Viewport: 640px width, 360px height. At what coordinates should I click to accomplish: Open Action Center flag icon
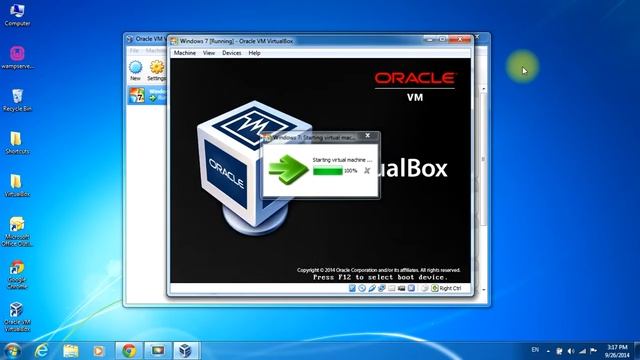(593, 351)
